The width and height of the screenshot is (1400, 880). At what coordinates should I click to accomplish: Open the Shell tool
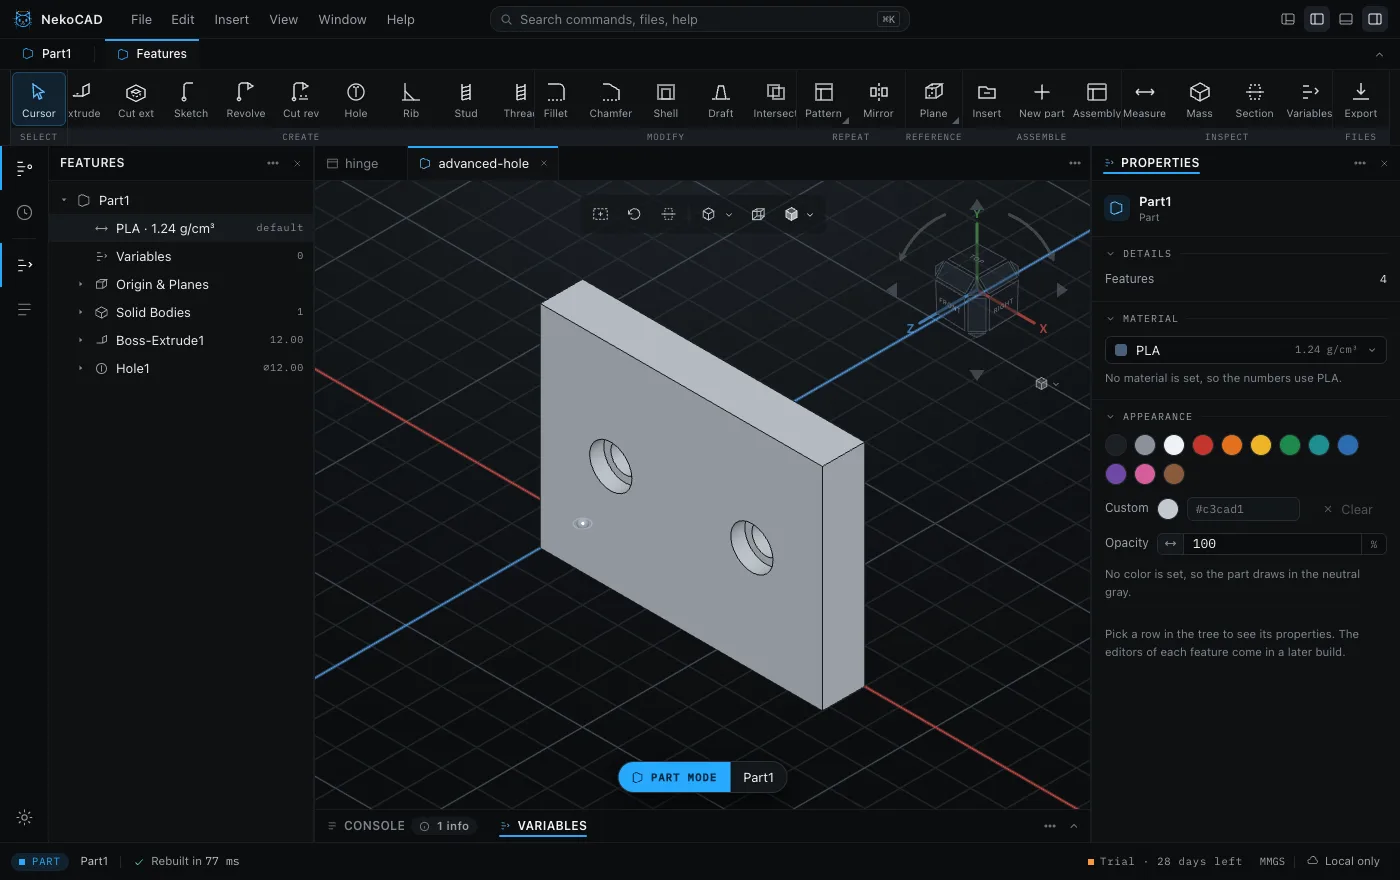pyautogui.click(x=666, y=100)
